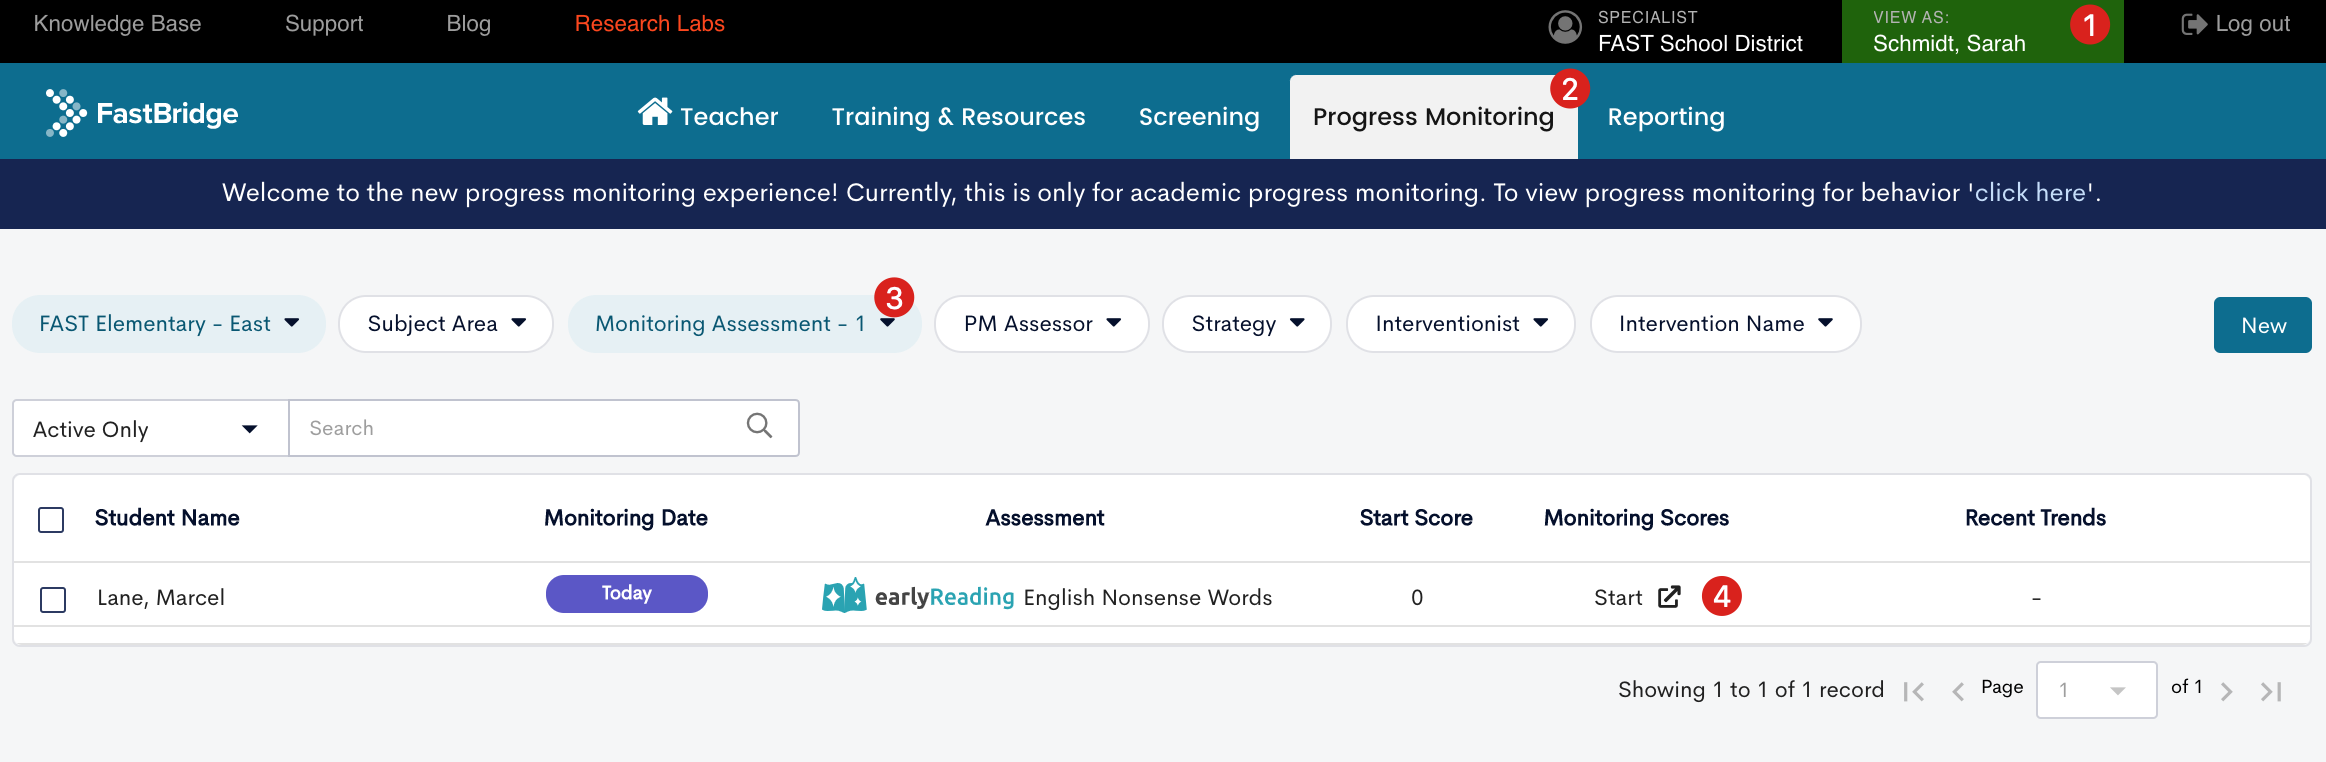Click View As Schmidt, Sarah panel

point(1983,31)
